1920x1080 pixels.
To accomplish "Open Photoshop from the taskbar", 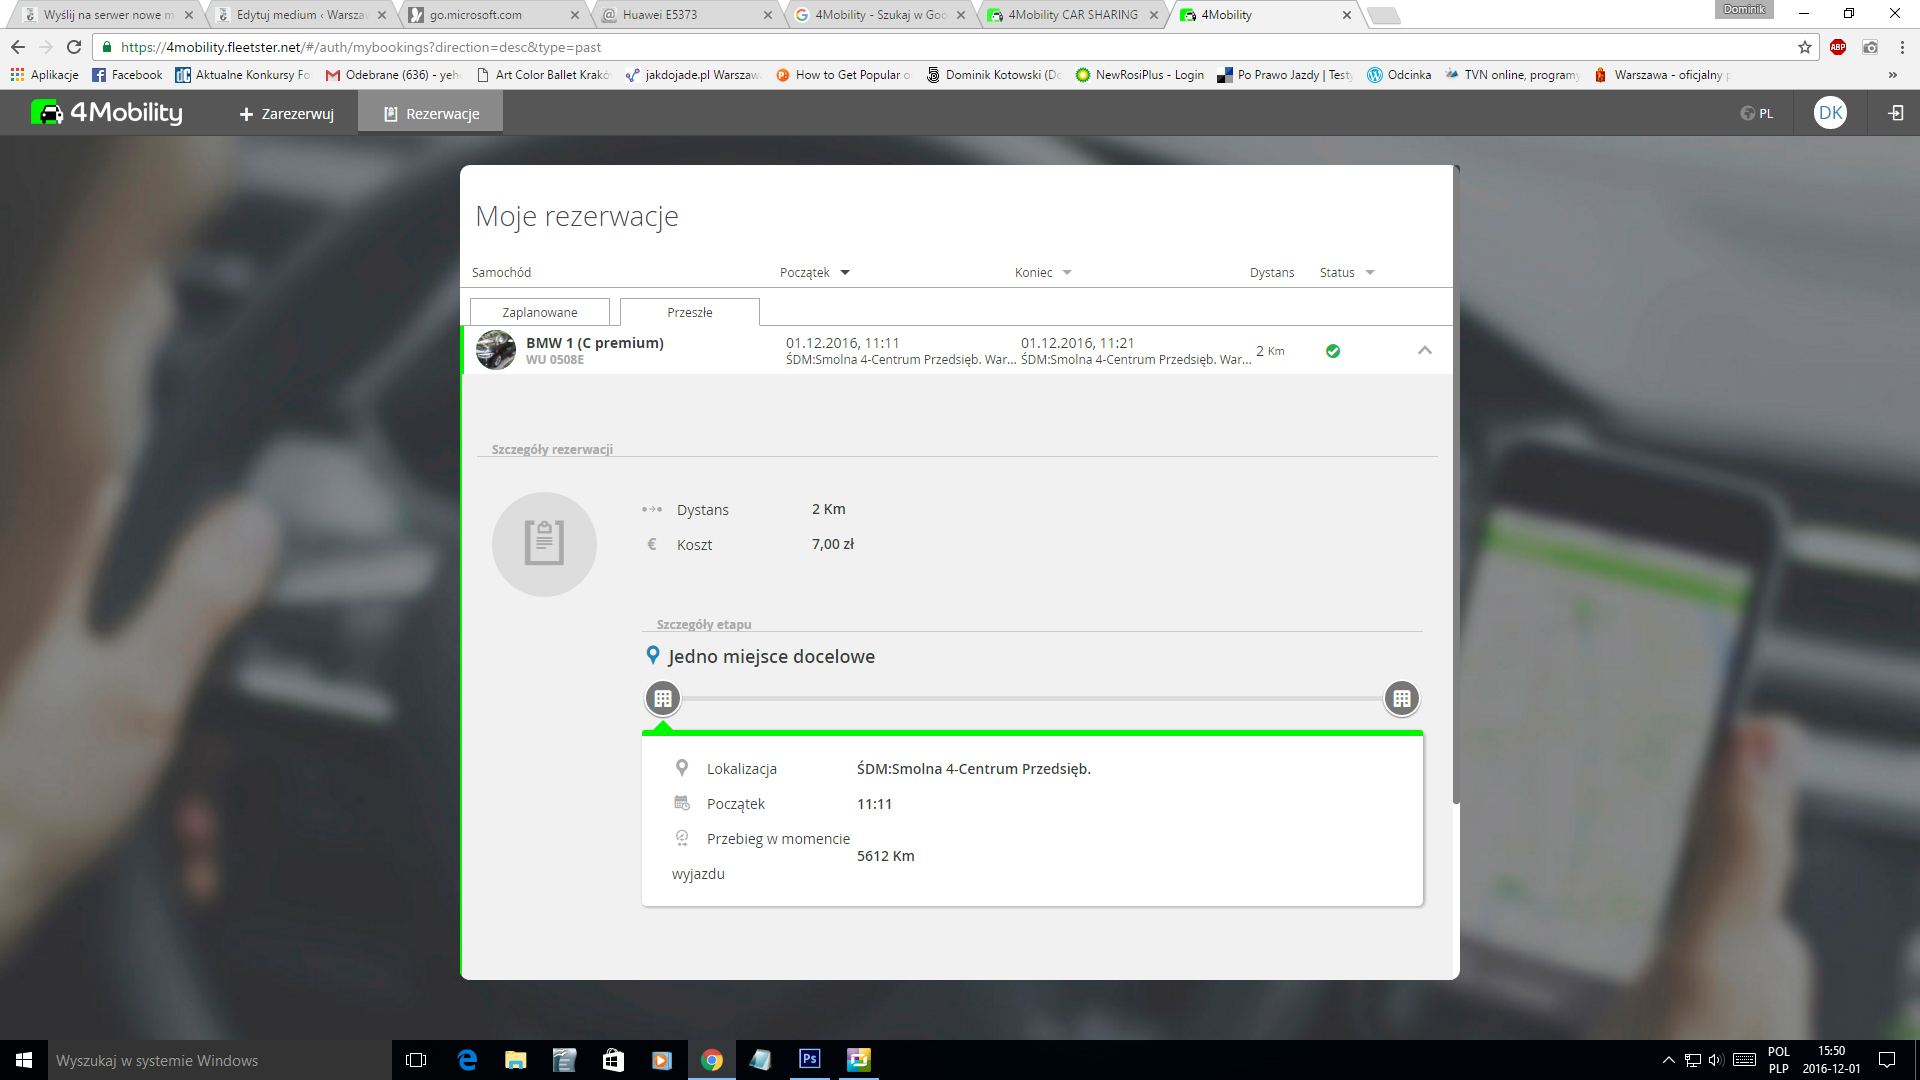I will point(810,1060).
